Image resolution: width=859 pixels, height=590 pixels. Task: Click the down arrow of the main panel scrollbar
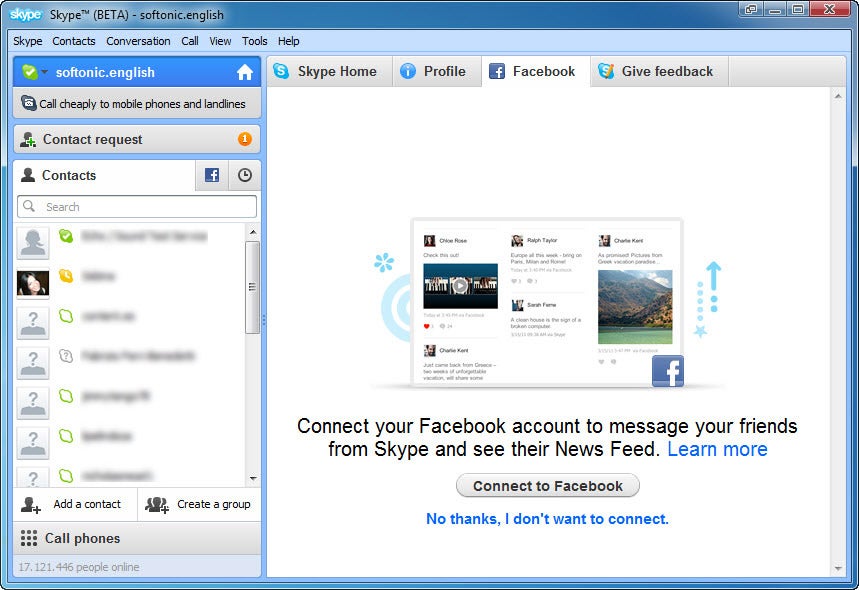click(838, 569)
